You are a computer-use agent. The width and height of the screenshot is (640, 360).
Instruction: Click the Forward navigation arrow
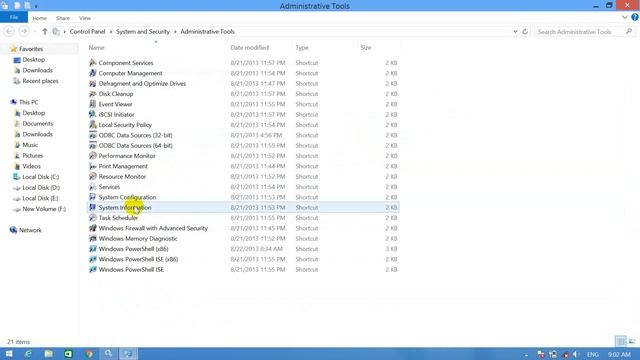pos(24,31)
